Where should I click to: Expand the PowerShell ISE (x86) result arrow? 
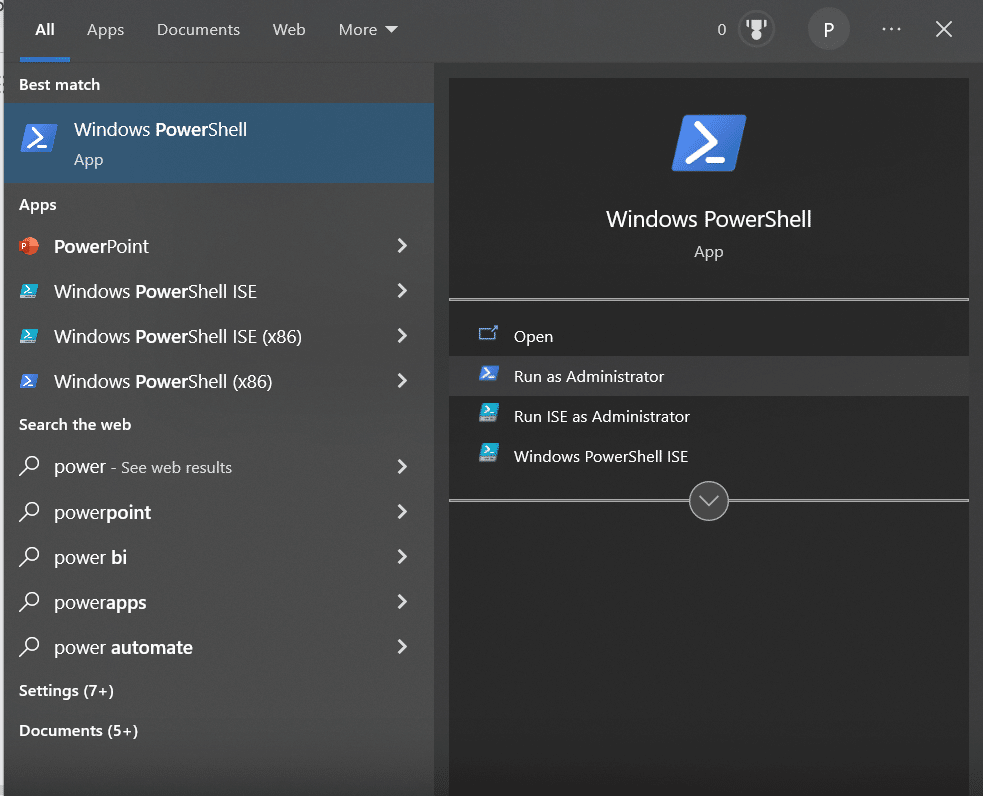tap(402, 336)
